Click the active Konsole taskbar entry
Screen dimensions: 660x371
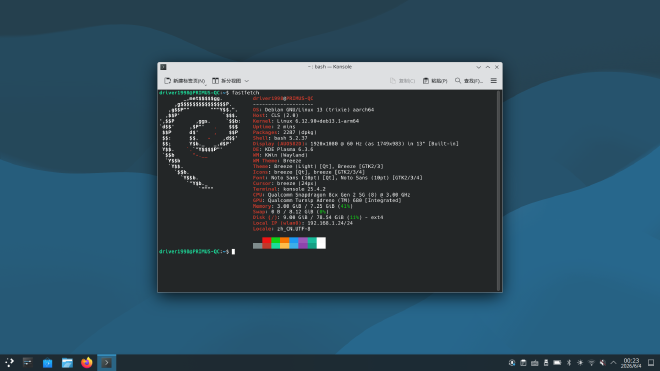[x=106, y=363]
